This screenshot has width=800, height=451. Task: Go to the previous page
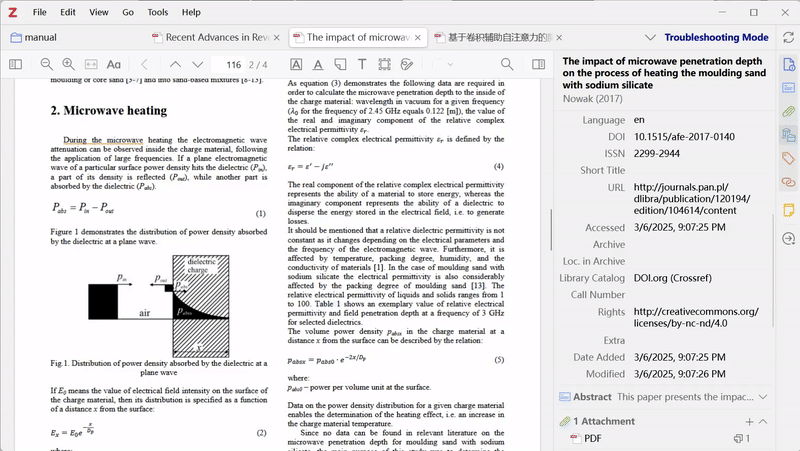click(x=175, y=64)
